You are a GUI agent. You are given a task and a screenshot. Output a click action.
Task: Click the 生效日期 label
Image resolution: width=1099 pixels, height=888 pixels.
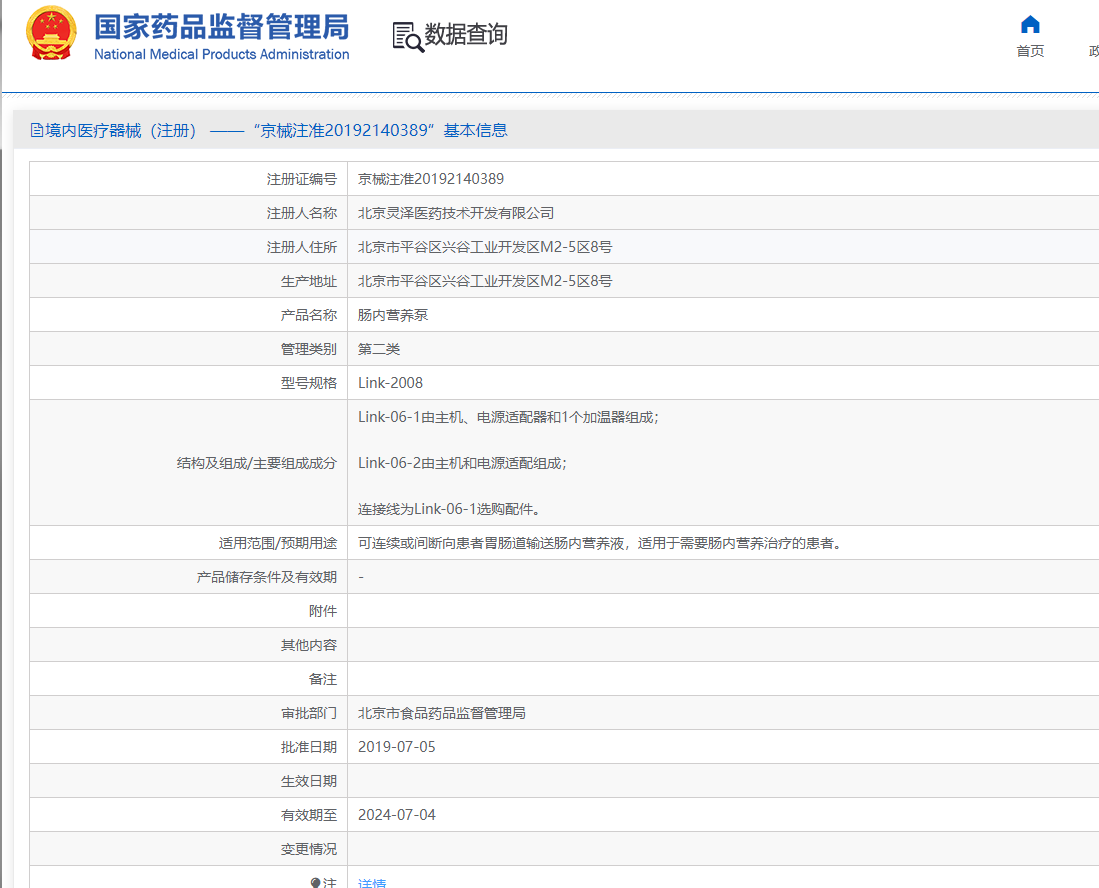coord(308,781)
